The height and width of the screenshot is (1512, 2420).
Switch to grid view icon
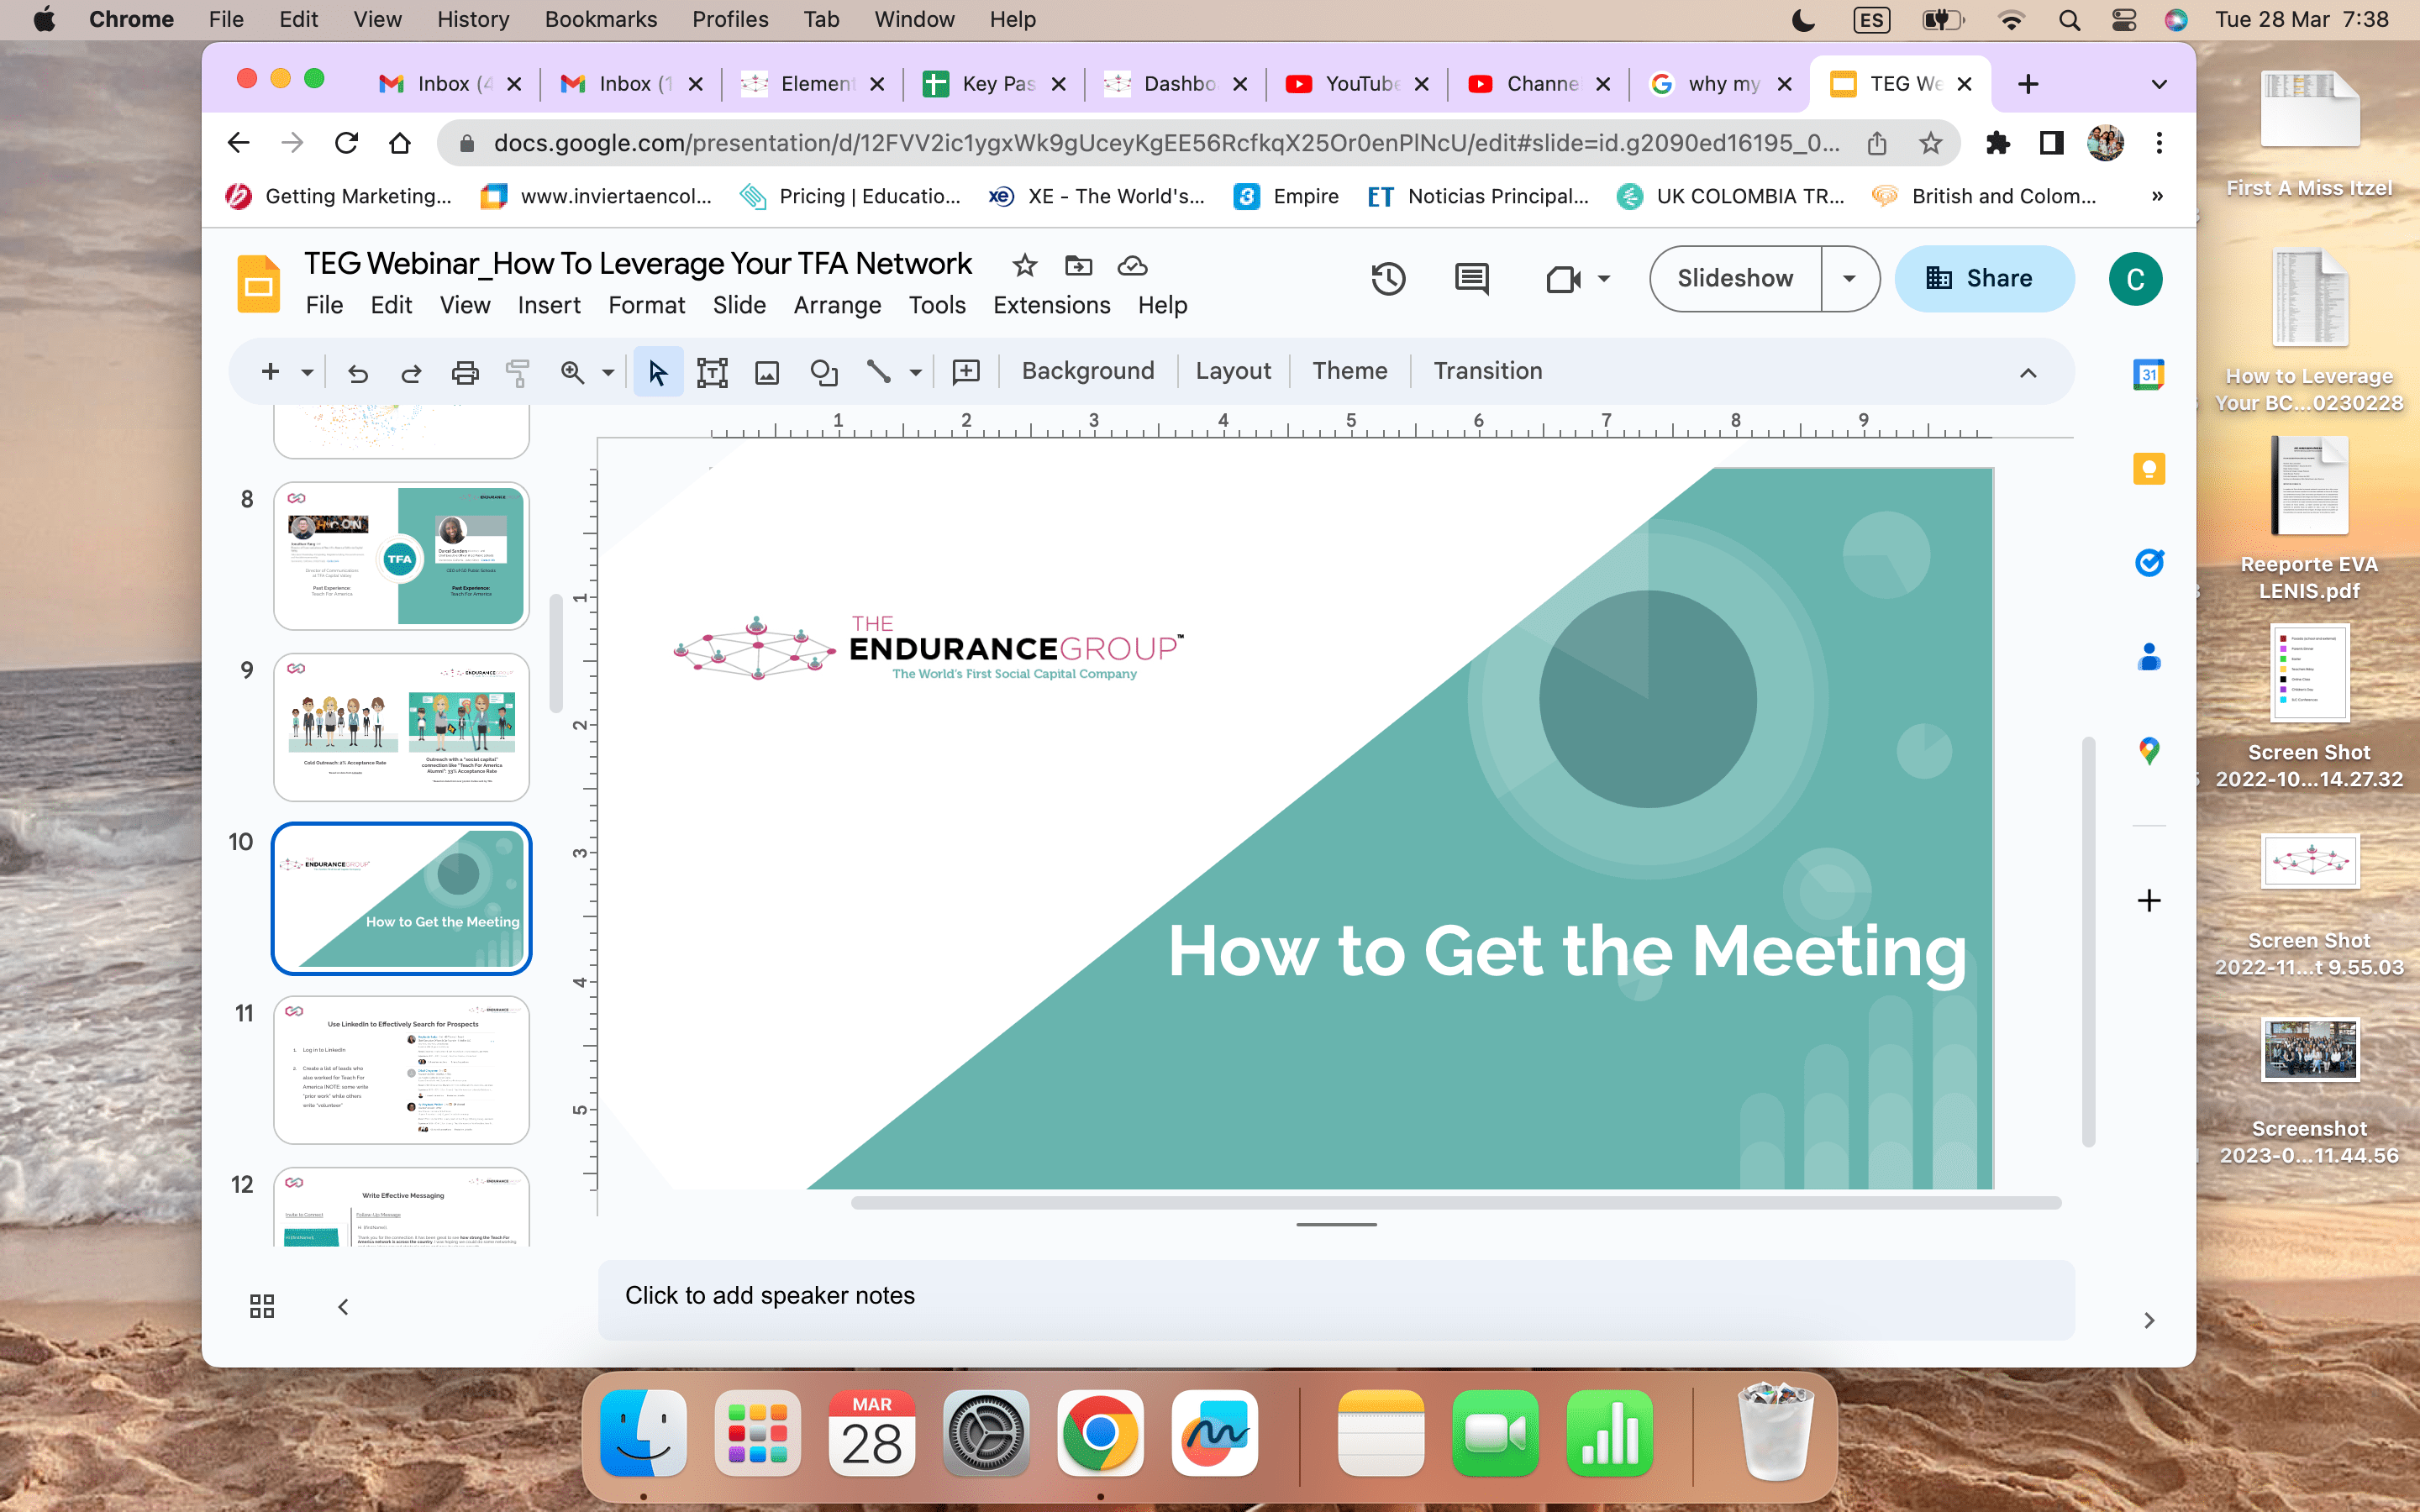point(262,1306)
